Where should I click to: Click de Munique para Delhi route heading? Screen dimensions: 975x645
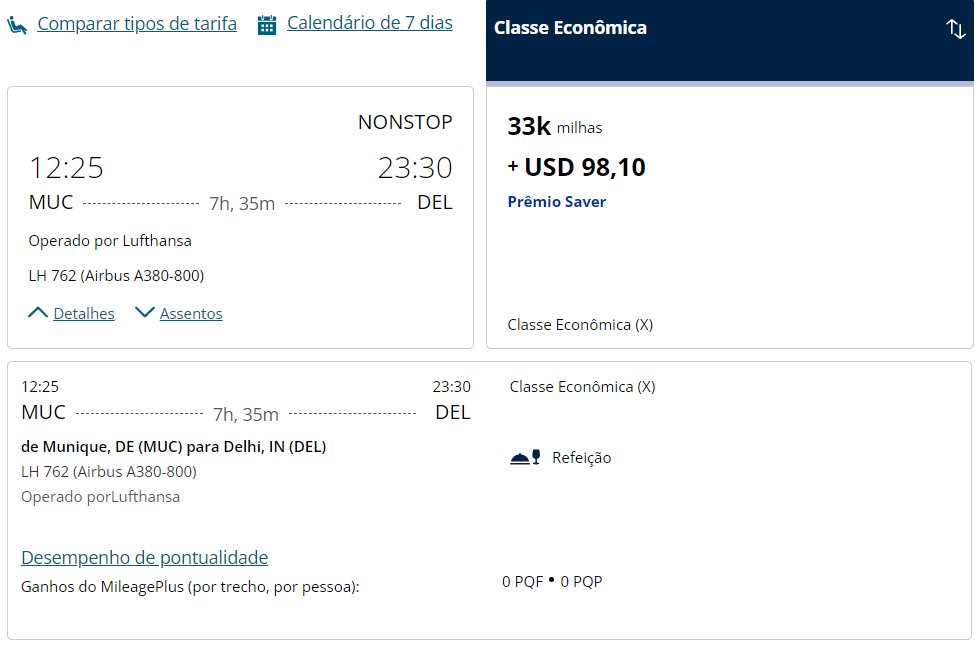(x=173, y=447)
